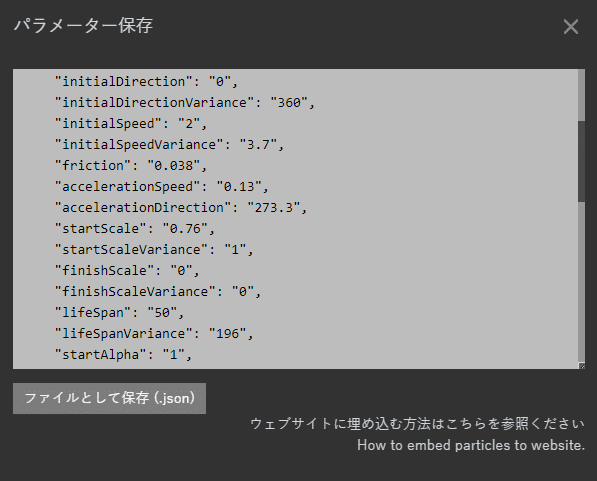The width and height of the screenshot is (597, 481).
Task: Click the "startScale": "0.76" line
Action: click(135, 229)
